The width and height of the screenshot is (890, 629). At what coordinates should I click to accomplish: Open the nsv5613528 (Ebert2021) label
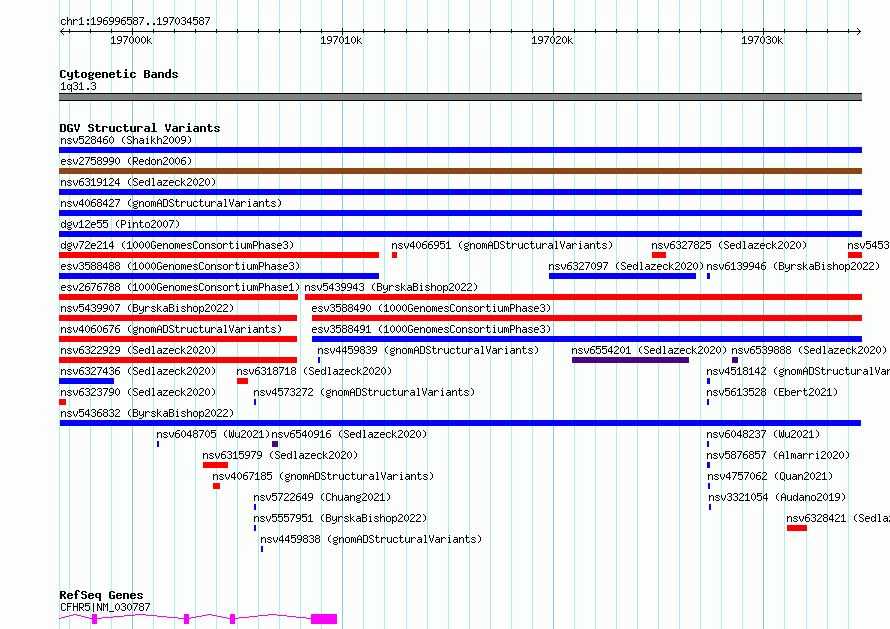(772, 392)
